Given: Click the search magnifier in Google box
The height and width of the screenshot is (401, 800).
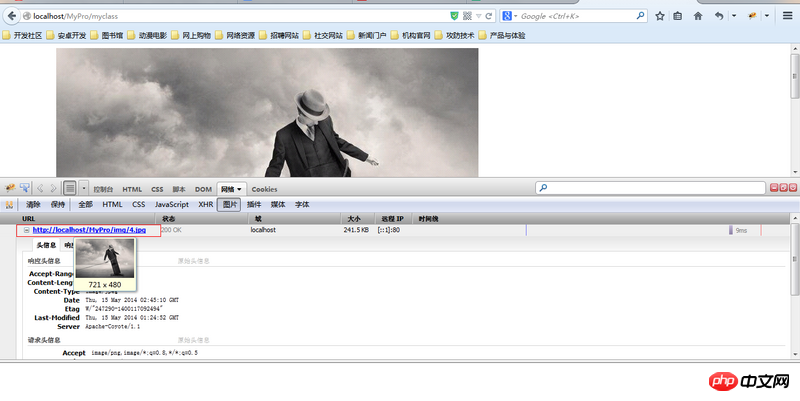Looking at the screenshot, I should point(640,16).
